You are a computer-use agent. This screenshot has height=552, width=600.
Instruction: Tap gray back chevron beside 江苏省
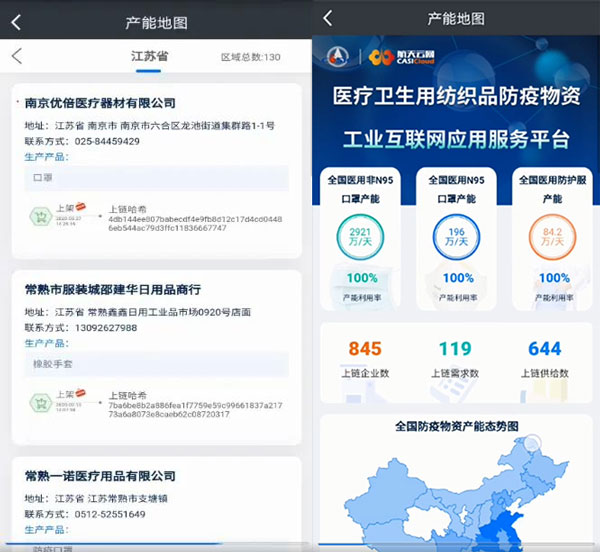click(x=16, y=56)
